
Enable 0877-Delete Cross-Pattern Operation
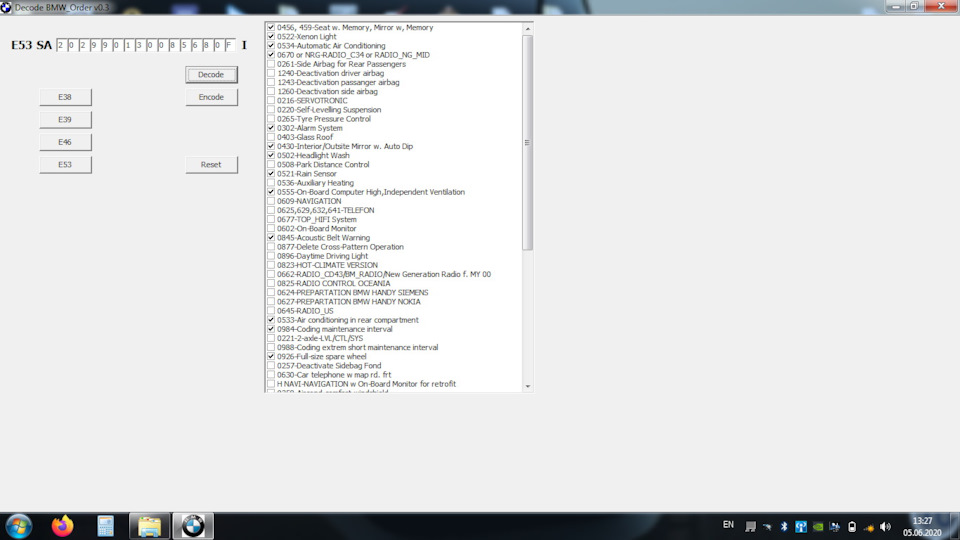click(x=271, y=247)
